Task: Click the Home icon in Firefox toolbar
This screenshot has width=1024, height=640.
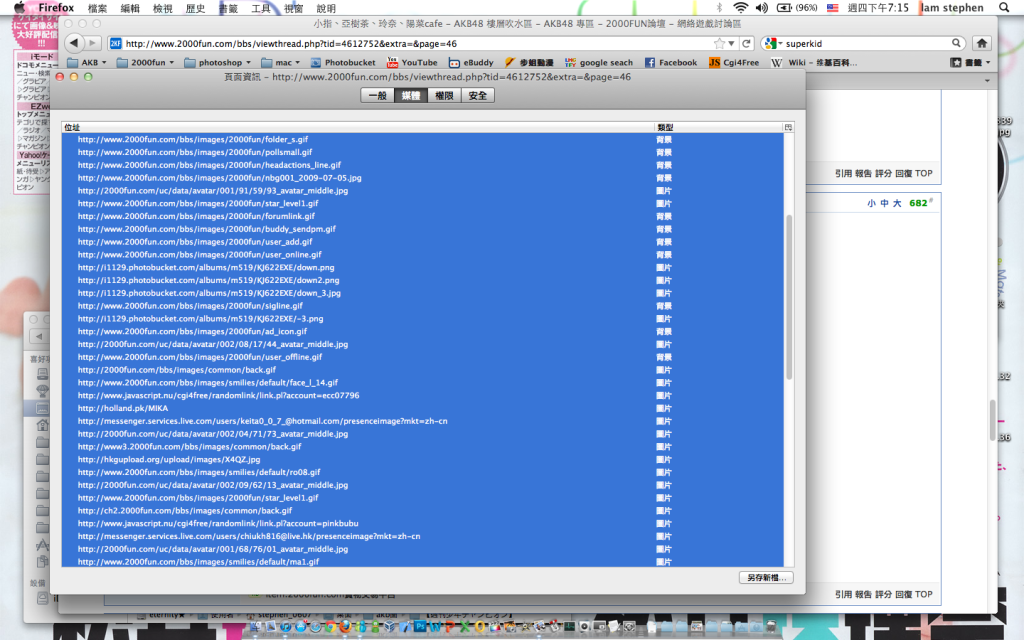Action: [x=982, y=43]
